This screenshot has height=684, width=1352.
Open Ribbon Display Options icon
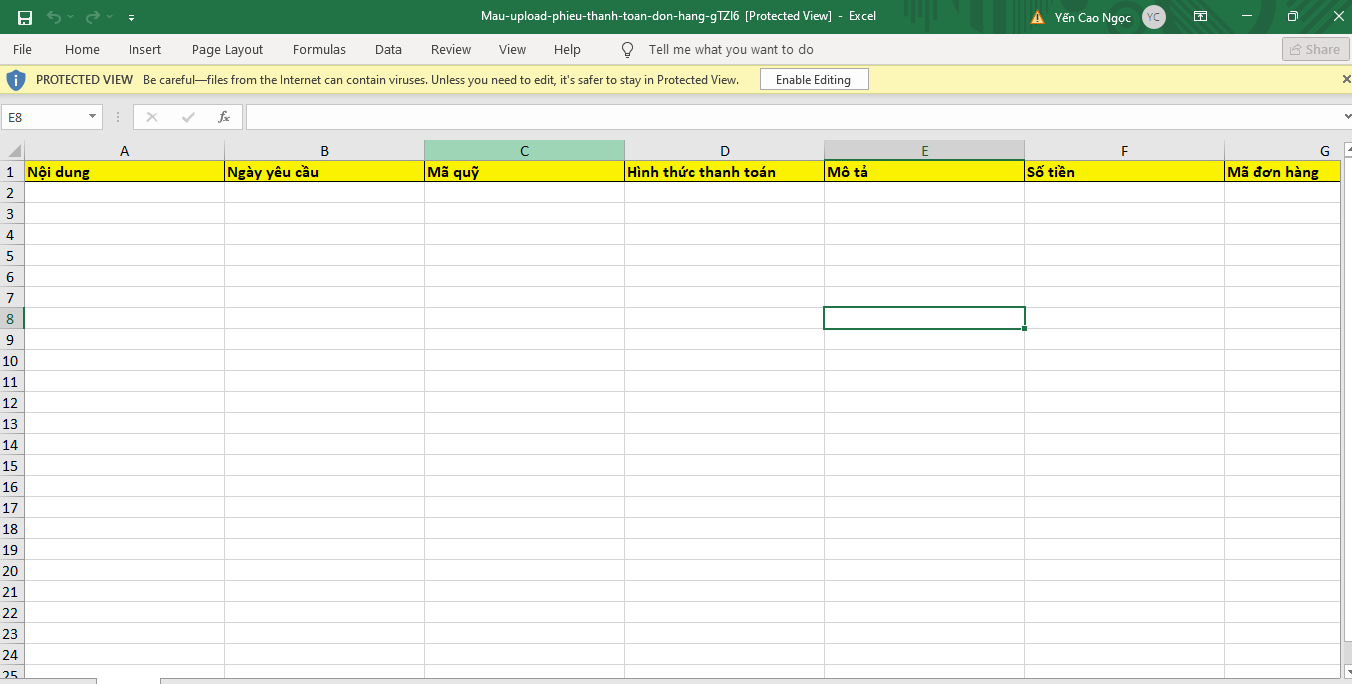pyautogui.click(x=1200, y=17)
